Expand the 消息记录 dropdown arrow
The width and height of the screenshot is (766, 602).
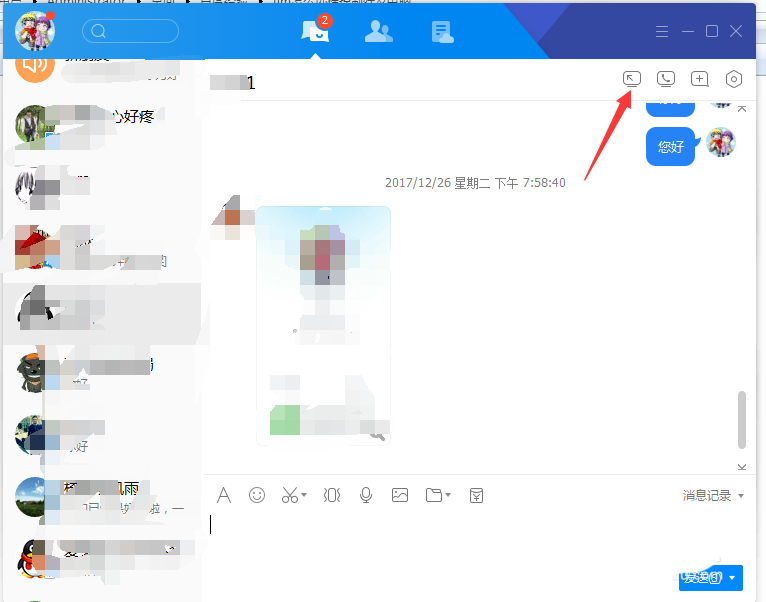[x=741, y=495]
